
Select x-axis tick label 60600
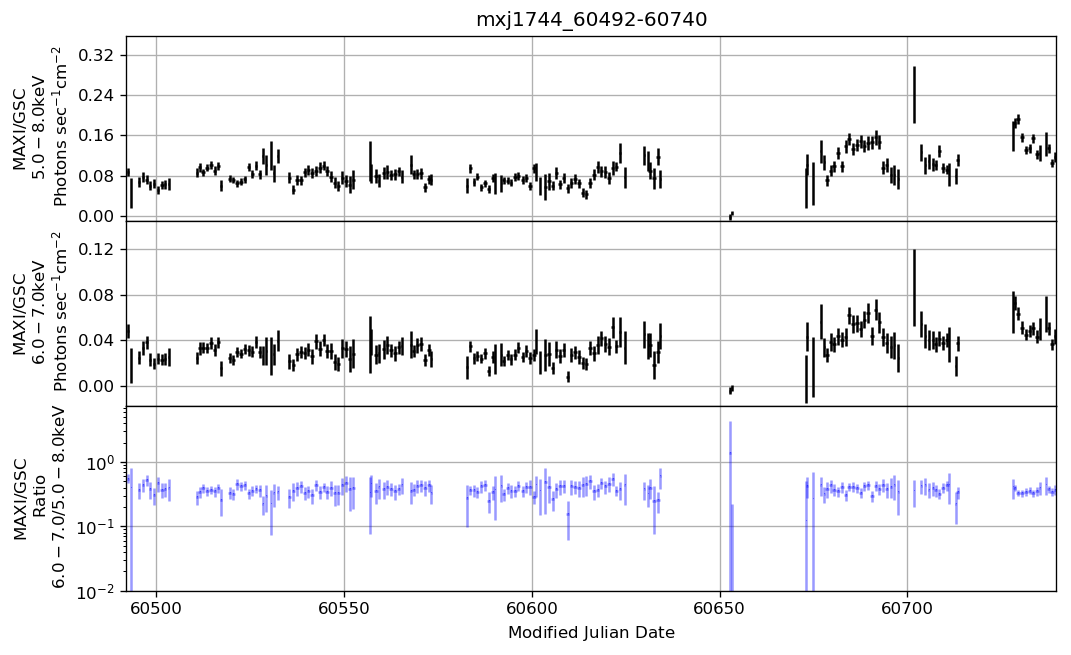pyautogui.click(x=532, y=609)
